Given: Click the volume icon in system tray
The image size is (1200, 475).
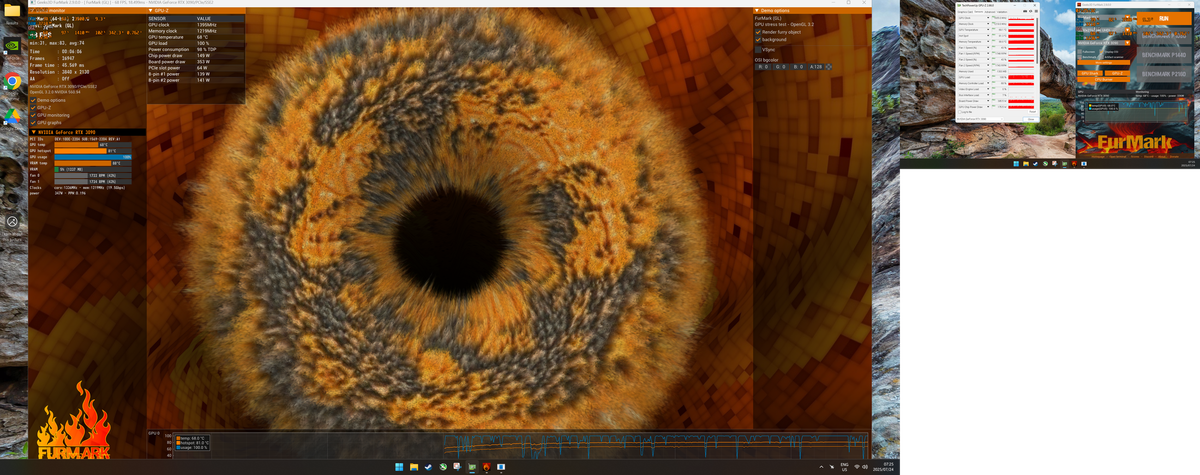Looking at the screenshot, I should tap(865, 467).
